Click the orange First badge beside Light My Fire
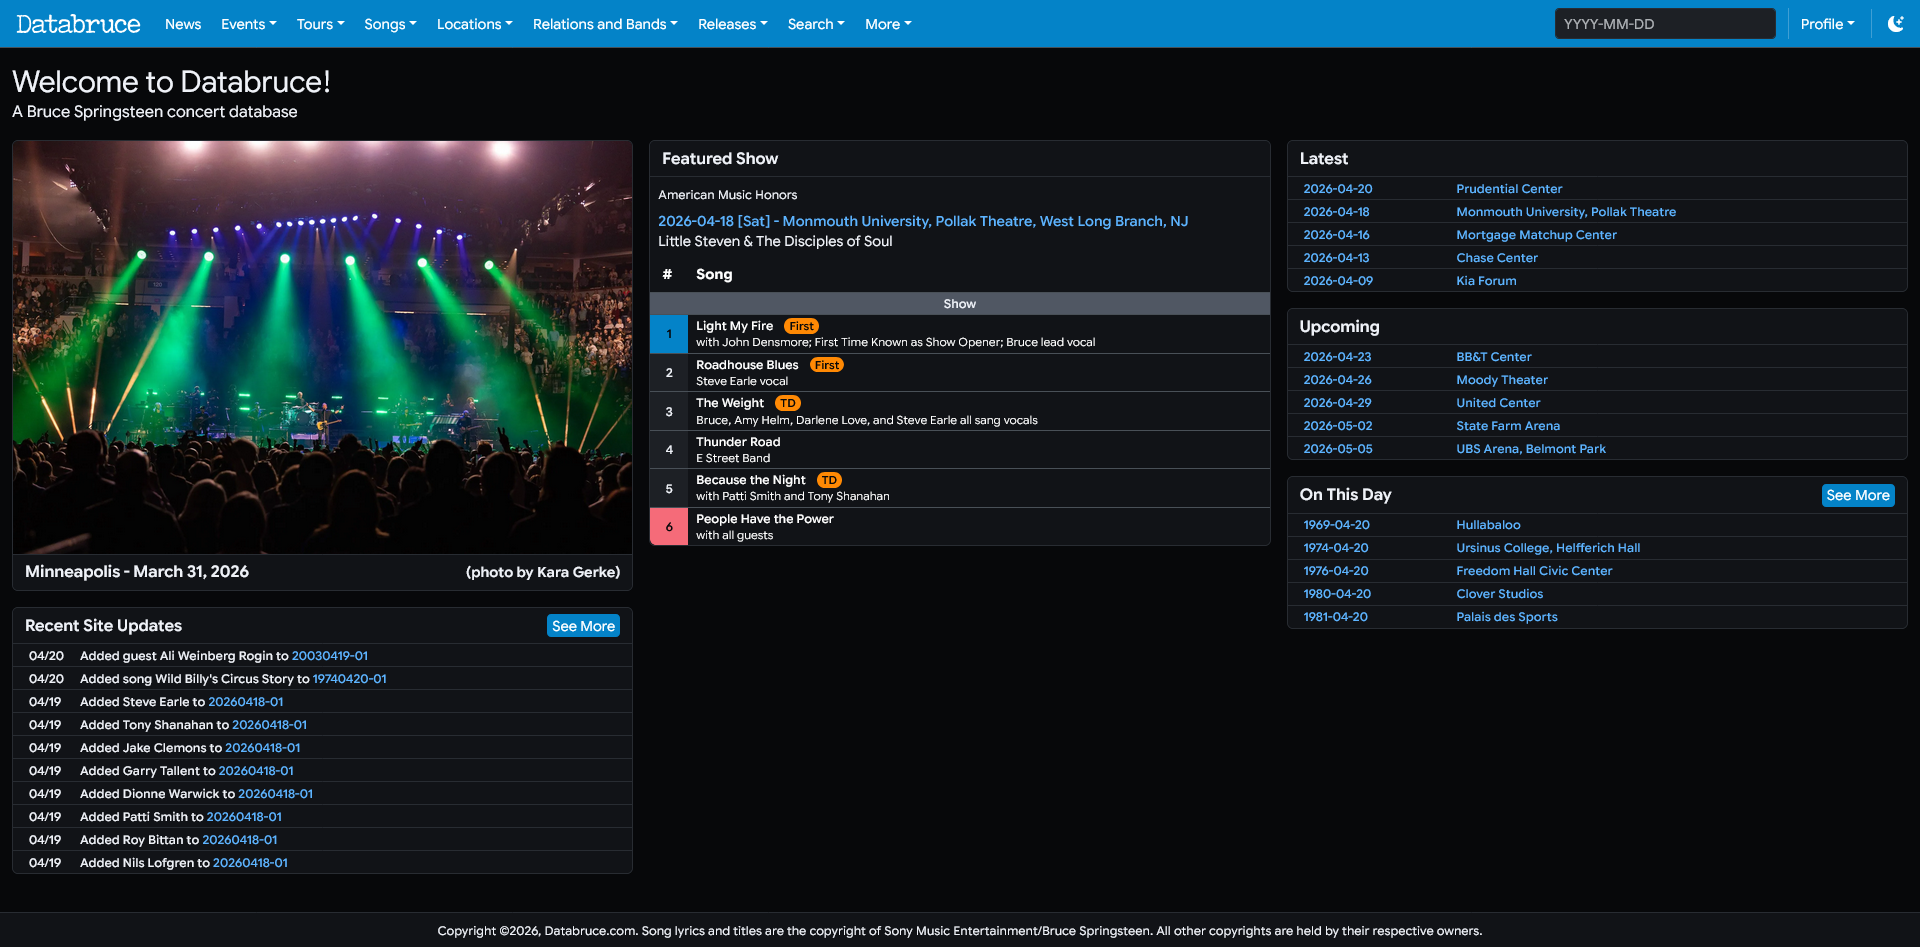The height and width of the screenshot is (947, 1920). 801,326
